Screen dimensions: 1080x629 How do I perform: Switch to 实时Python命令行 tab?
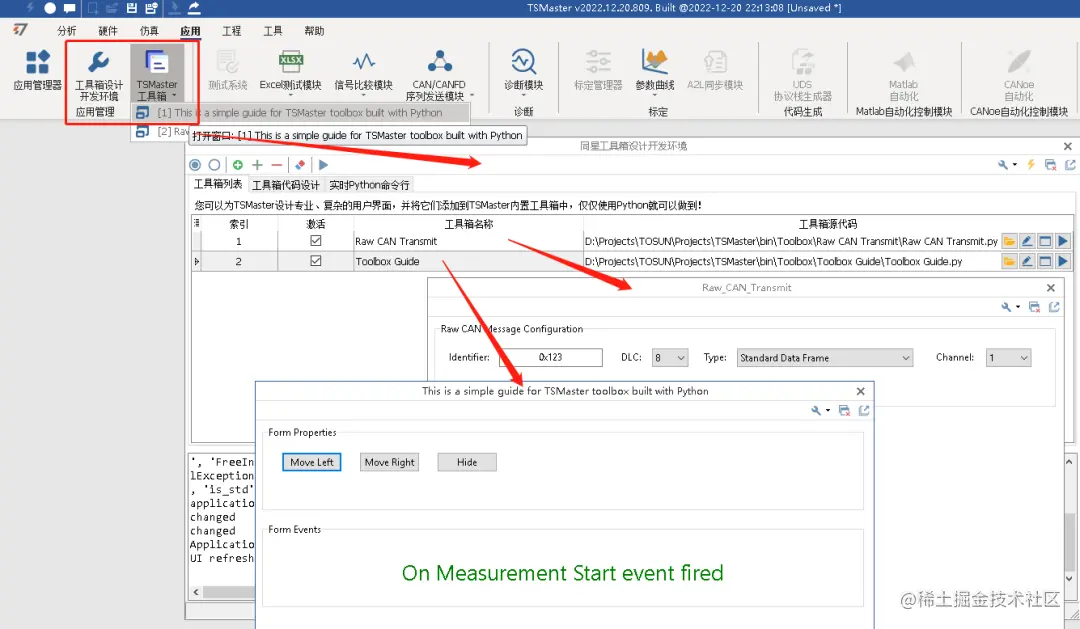tap(369, 185)
